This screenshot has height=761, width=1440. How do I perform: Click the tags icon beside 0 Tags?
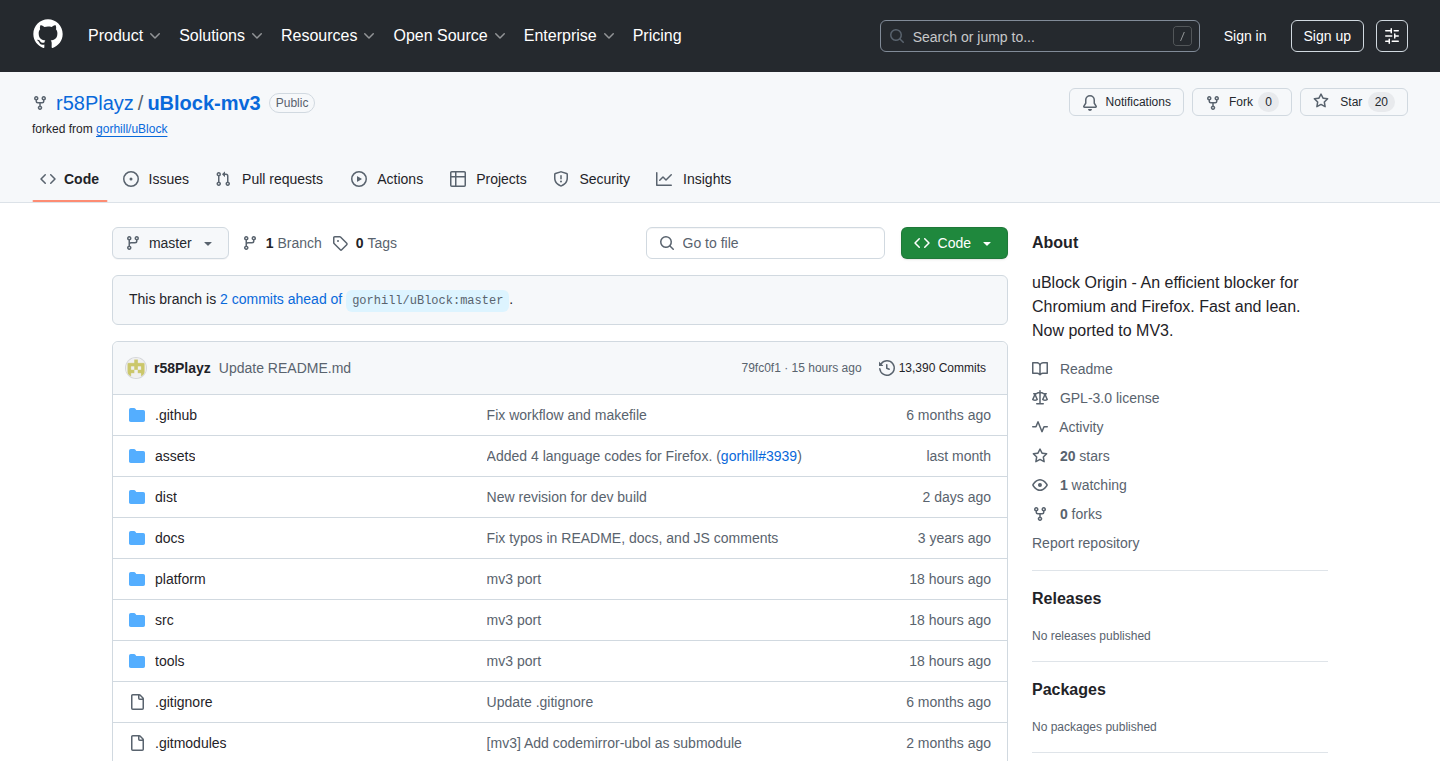coord(341,243)
